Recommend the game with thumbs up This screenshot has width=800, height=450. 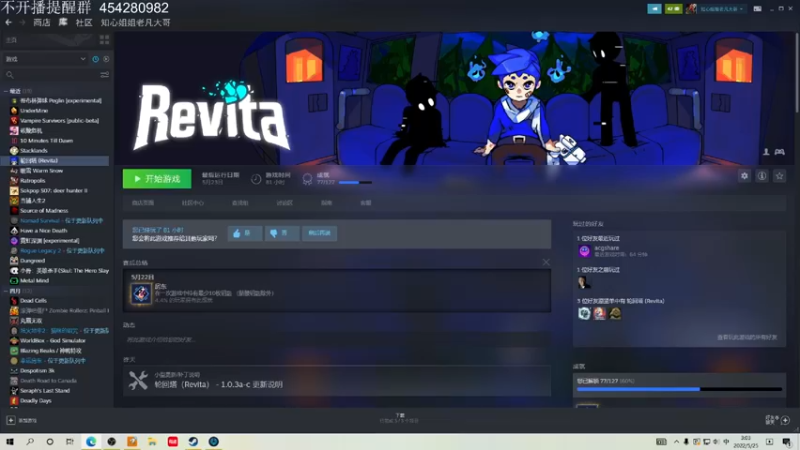[245, 233]
